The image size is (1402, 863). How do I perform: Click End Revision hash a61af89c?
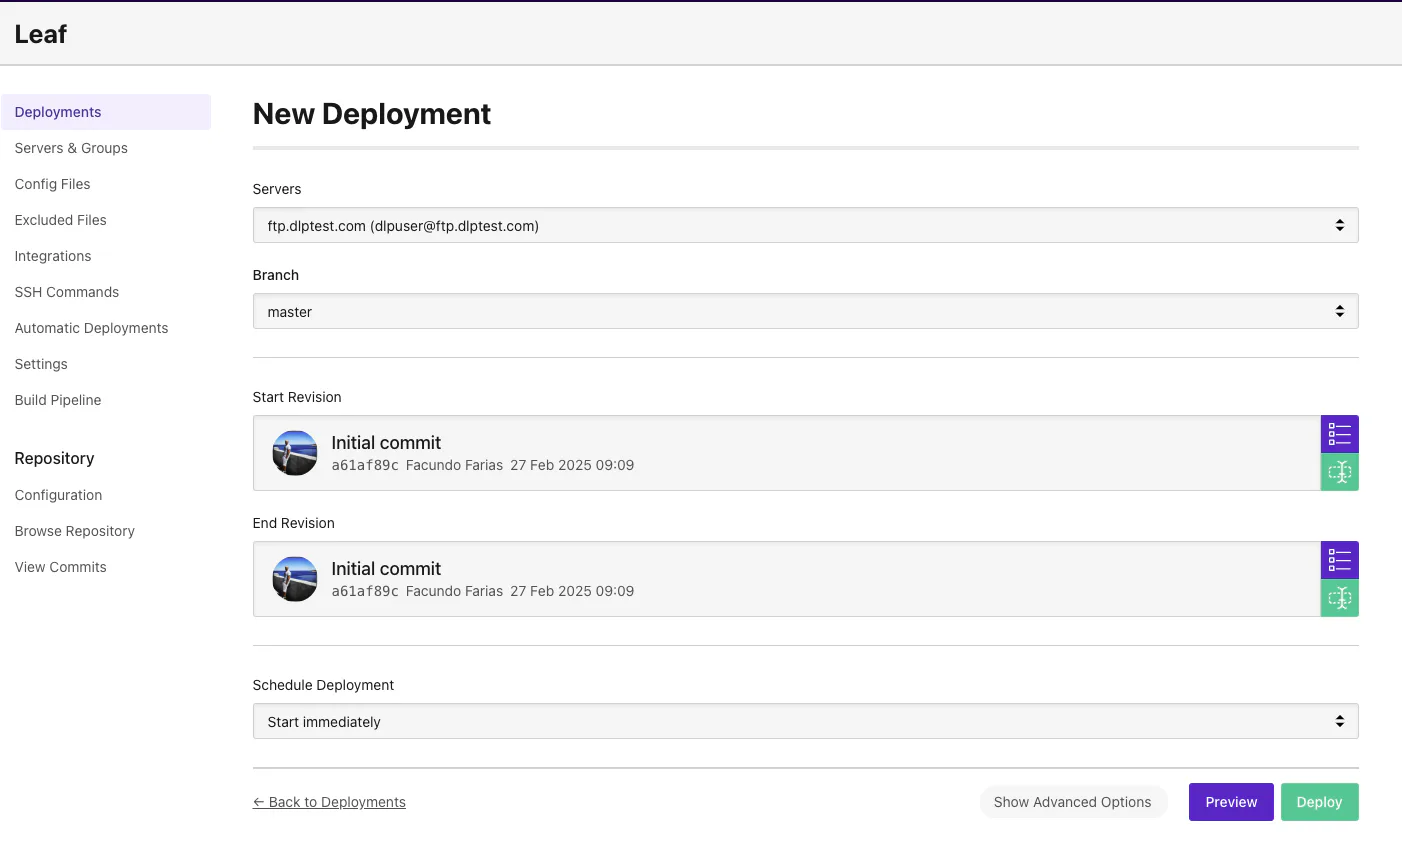coord(365,591)
